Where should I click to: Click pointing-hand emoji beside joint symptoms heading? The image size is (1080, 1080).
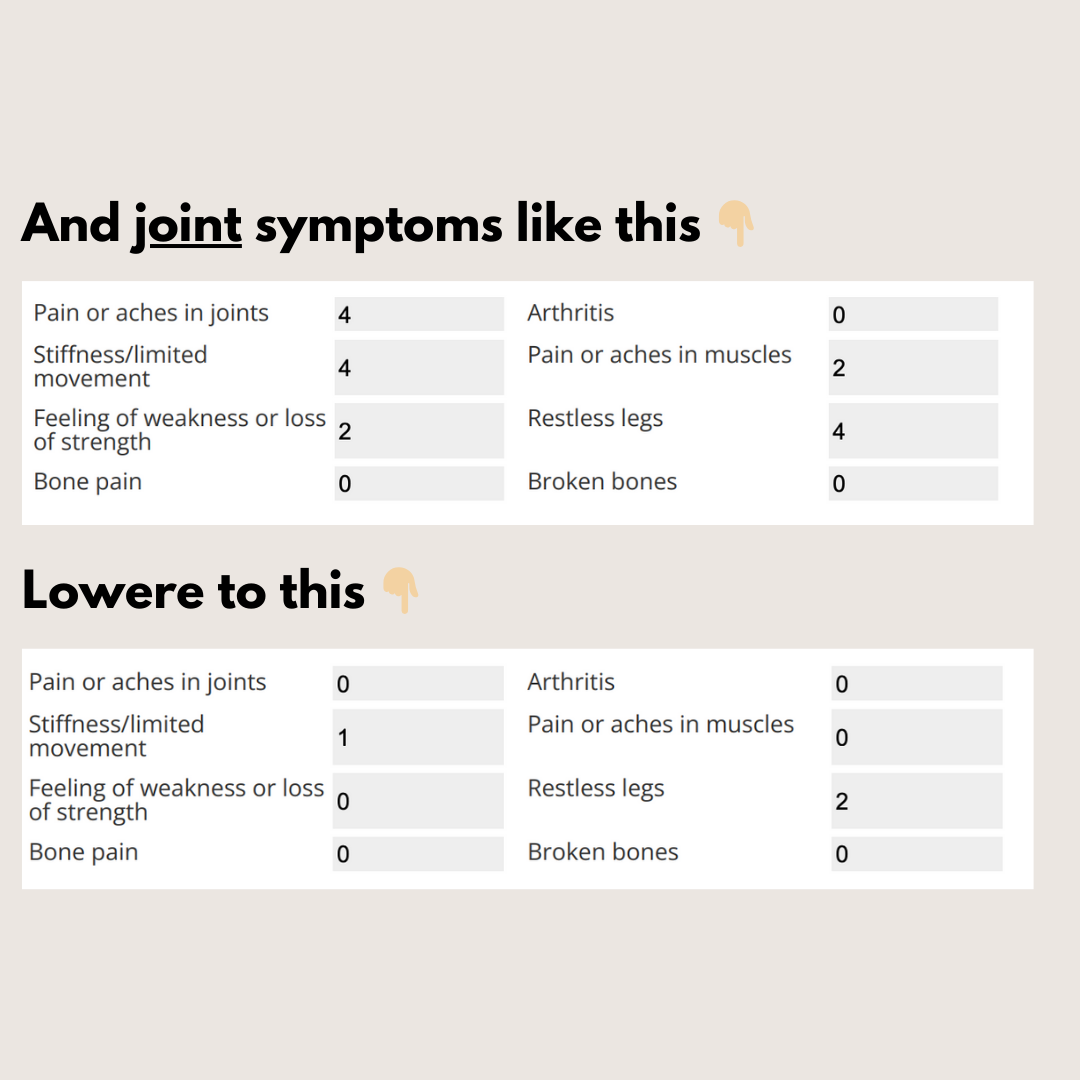[736, 223]
